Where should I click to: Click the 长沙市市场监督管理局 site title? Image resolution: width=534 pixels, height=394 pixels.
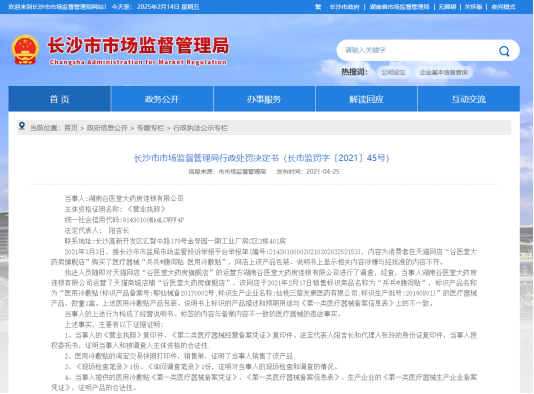point(138,45)
